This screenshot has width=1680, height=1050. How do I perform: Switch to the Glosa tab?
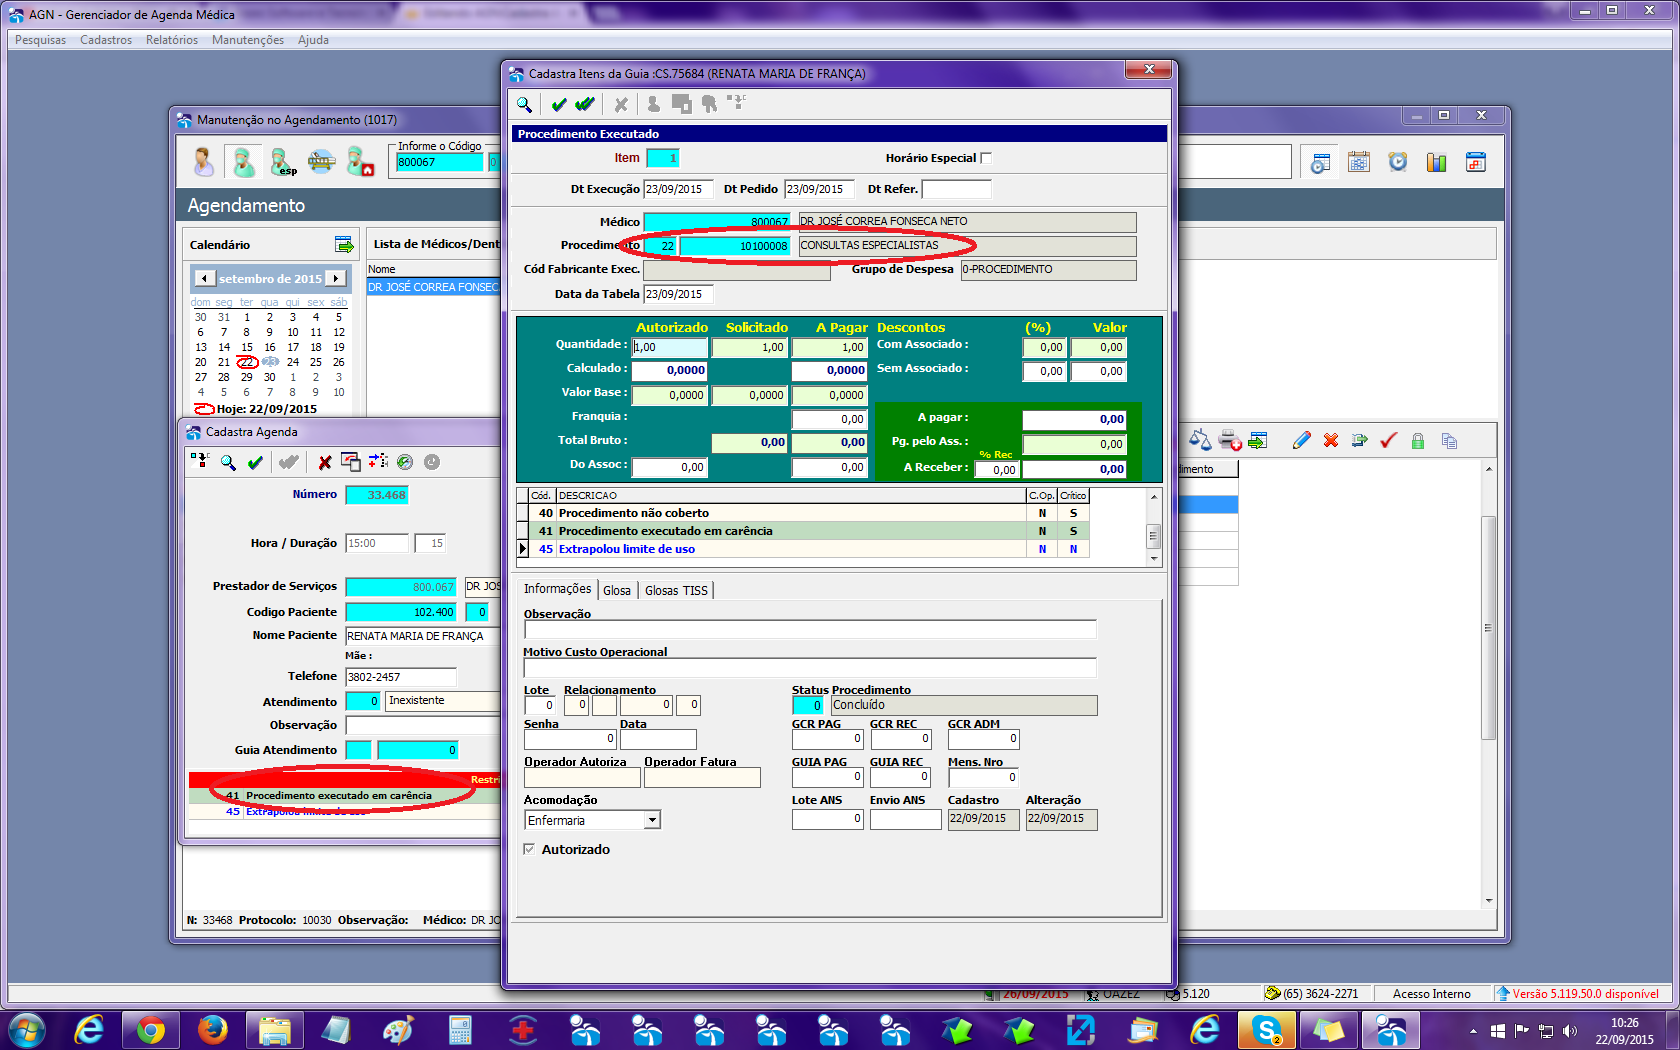pyautogui.click(x=617, y=590)
